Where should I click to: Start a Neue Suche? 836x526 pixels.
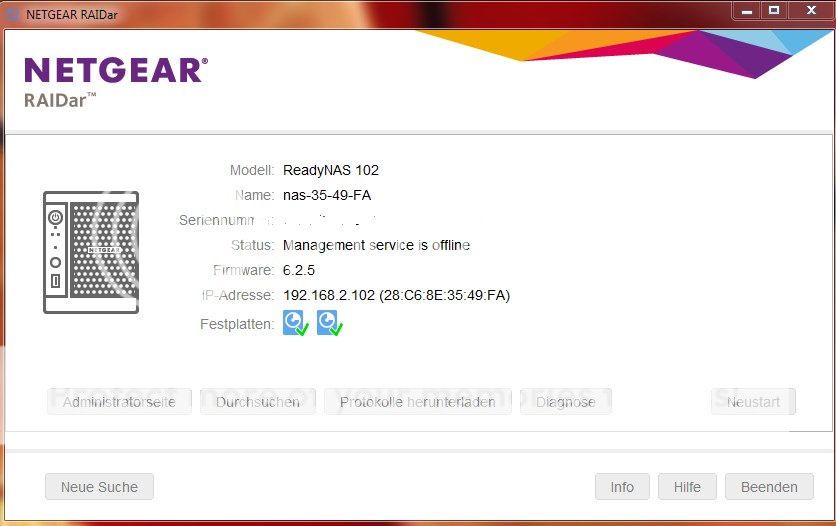99,487
